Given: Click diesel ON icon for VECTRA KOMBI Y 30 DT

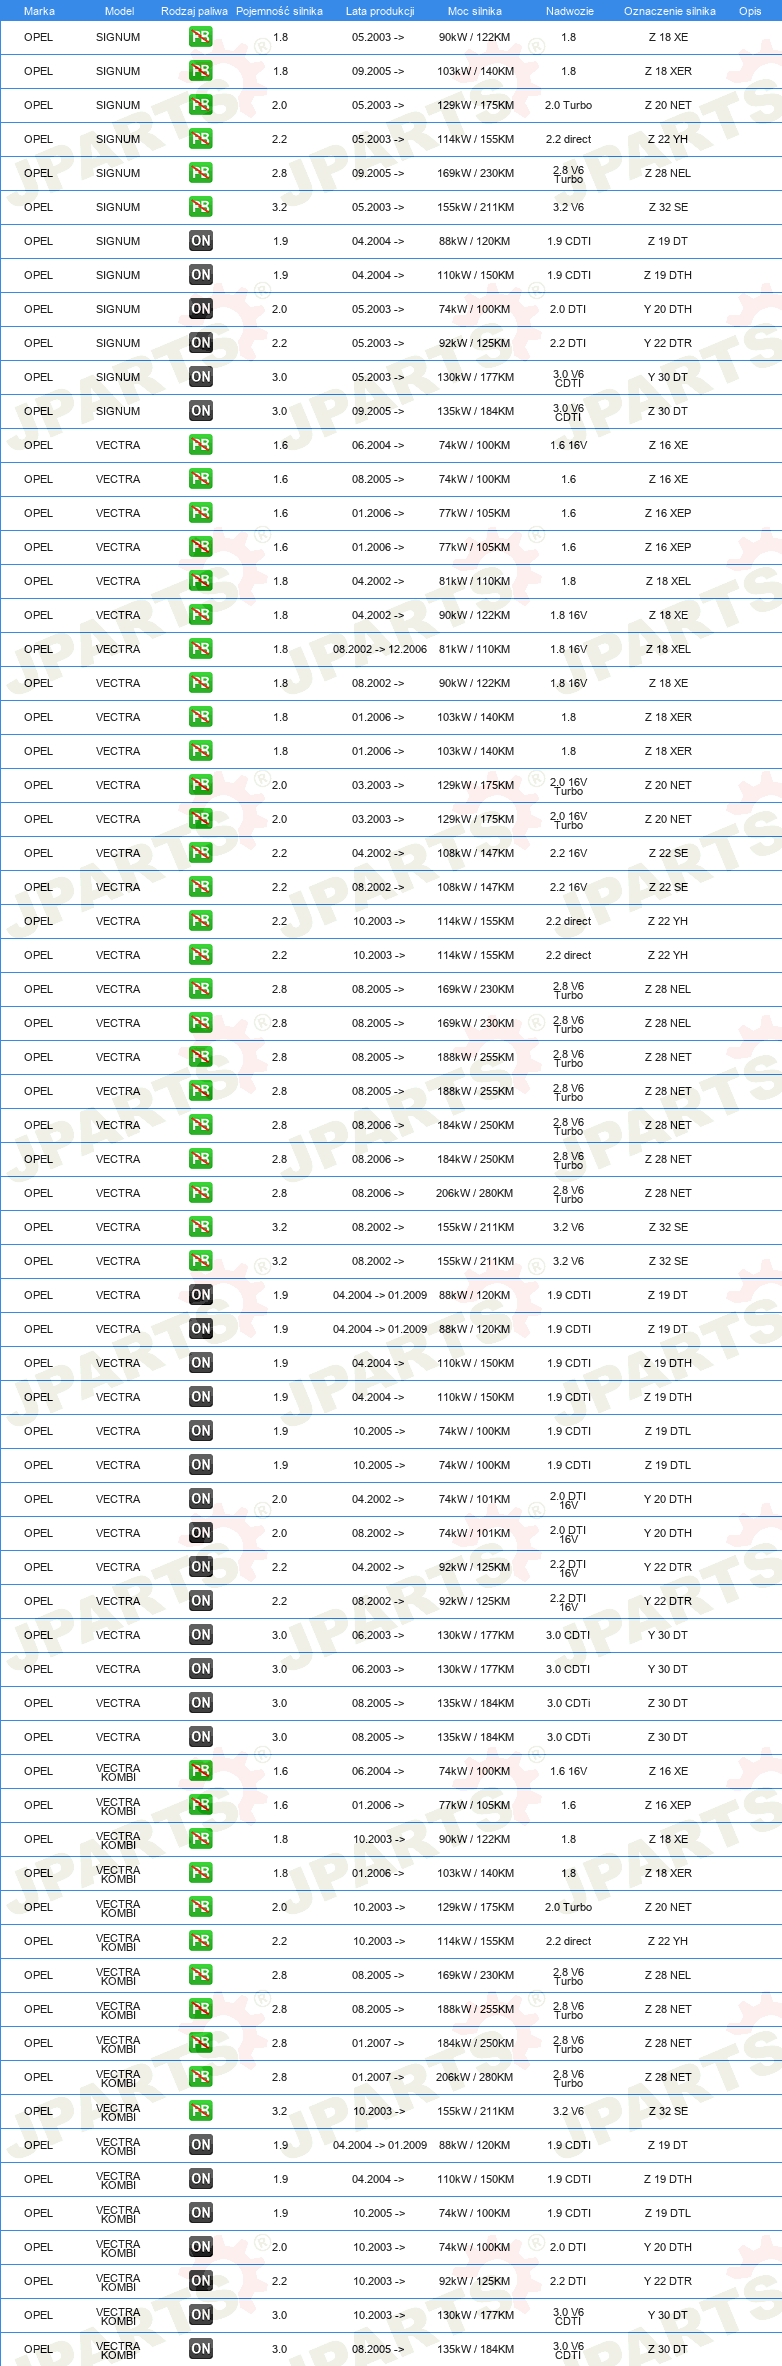Looking at the screenshot, I should pyautogui.click(x=201, y=2315).
